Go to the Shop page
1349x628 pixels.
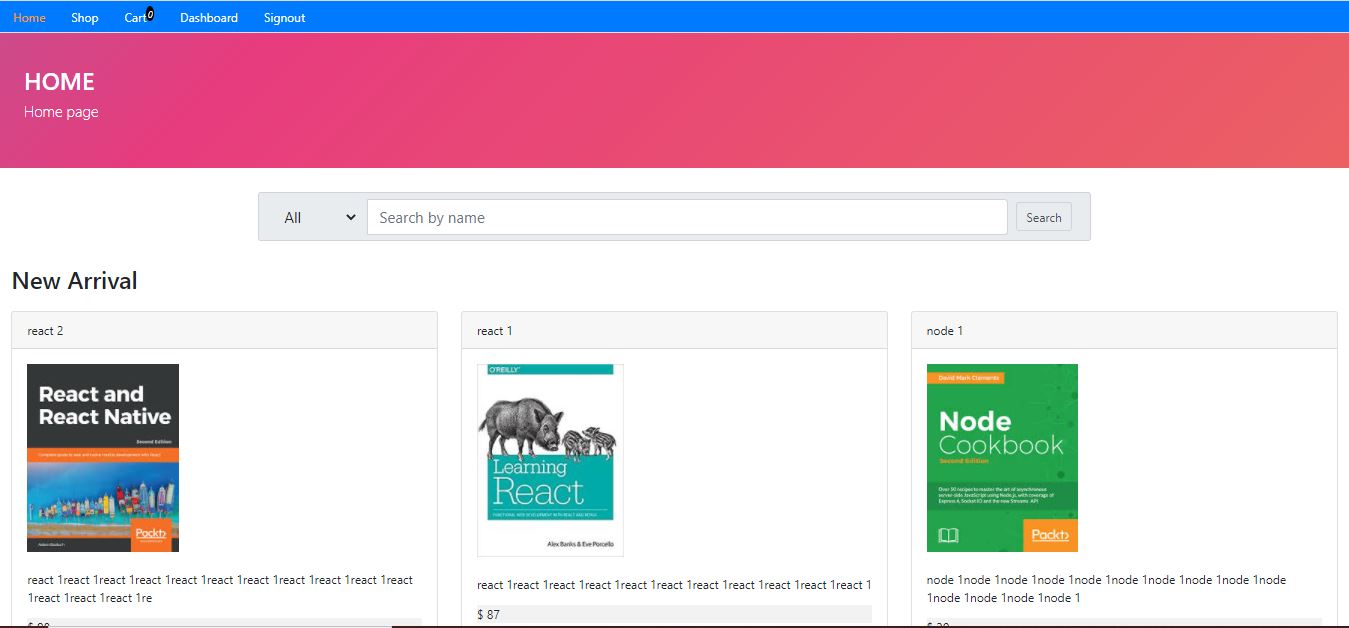(x=85, y=18)
